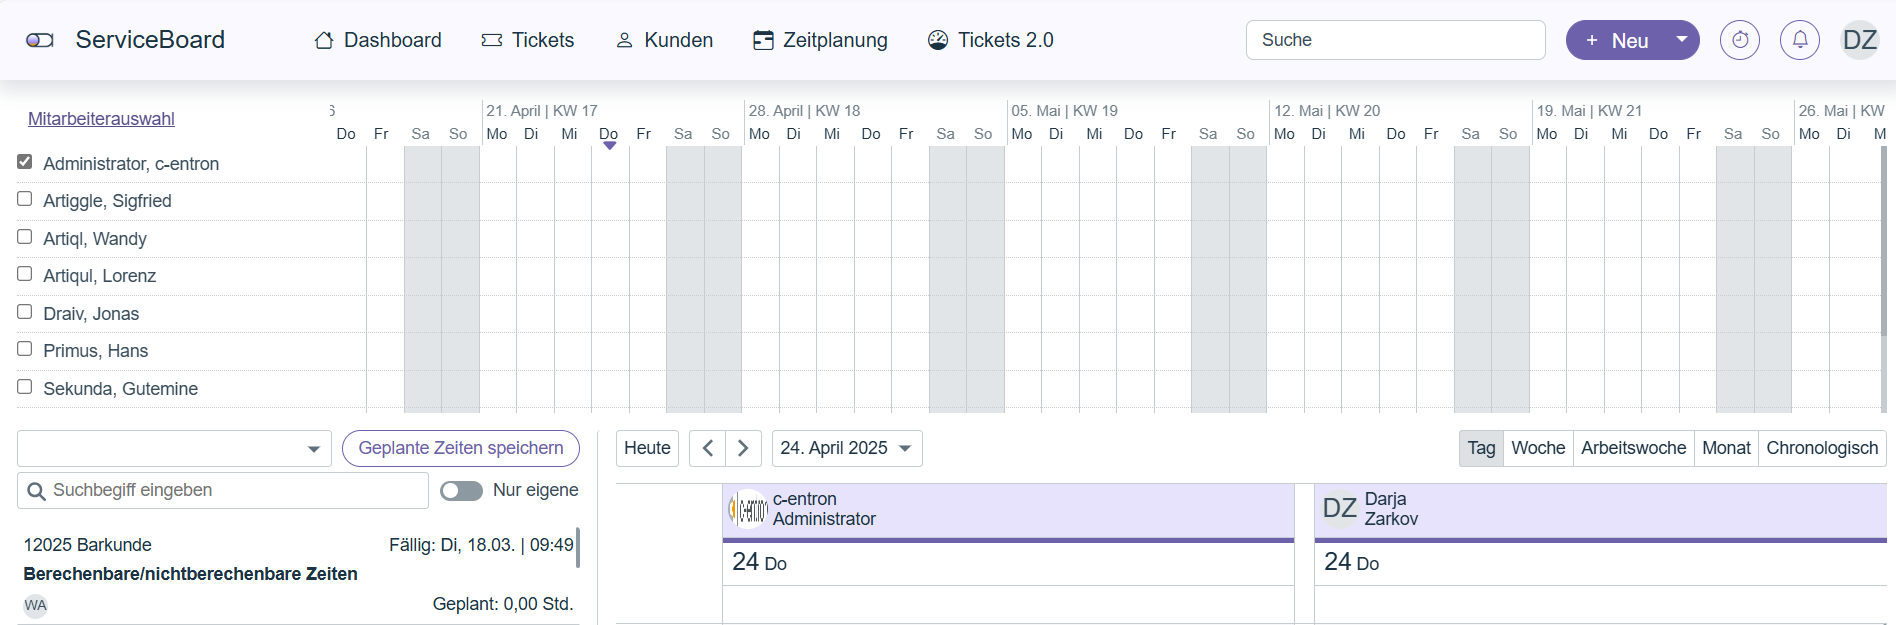Viewport: 1896px width, 625px height.
Task: Click the ServiceBoard logo icon
Action: pyautogui.click(x=40, y=40)
